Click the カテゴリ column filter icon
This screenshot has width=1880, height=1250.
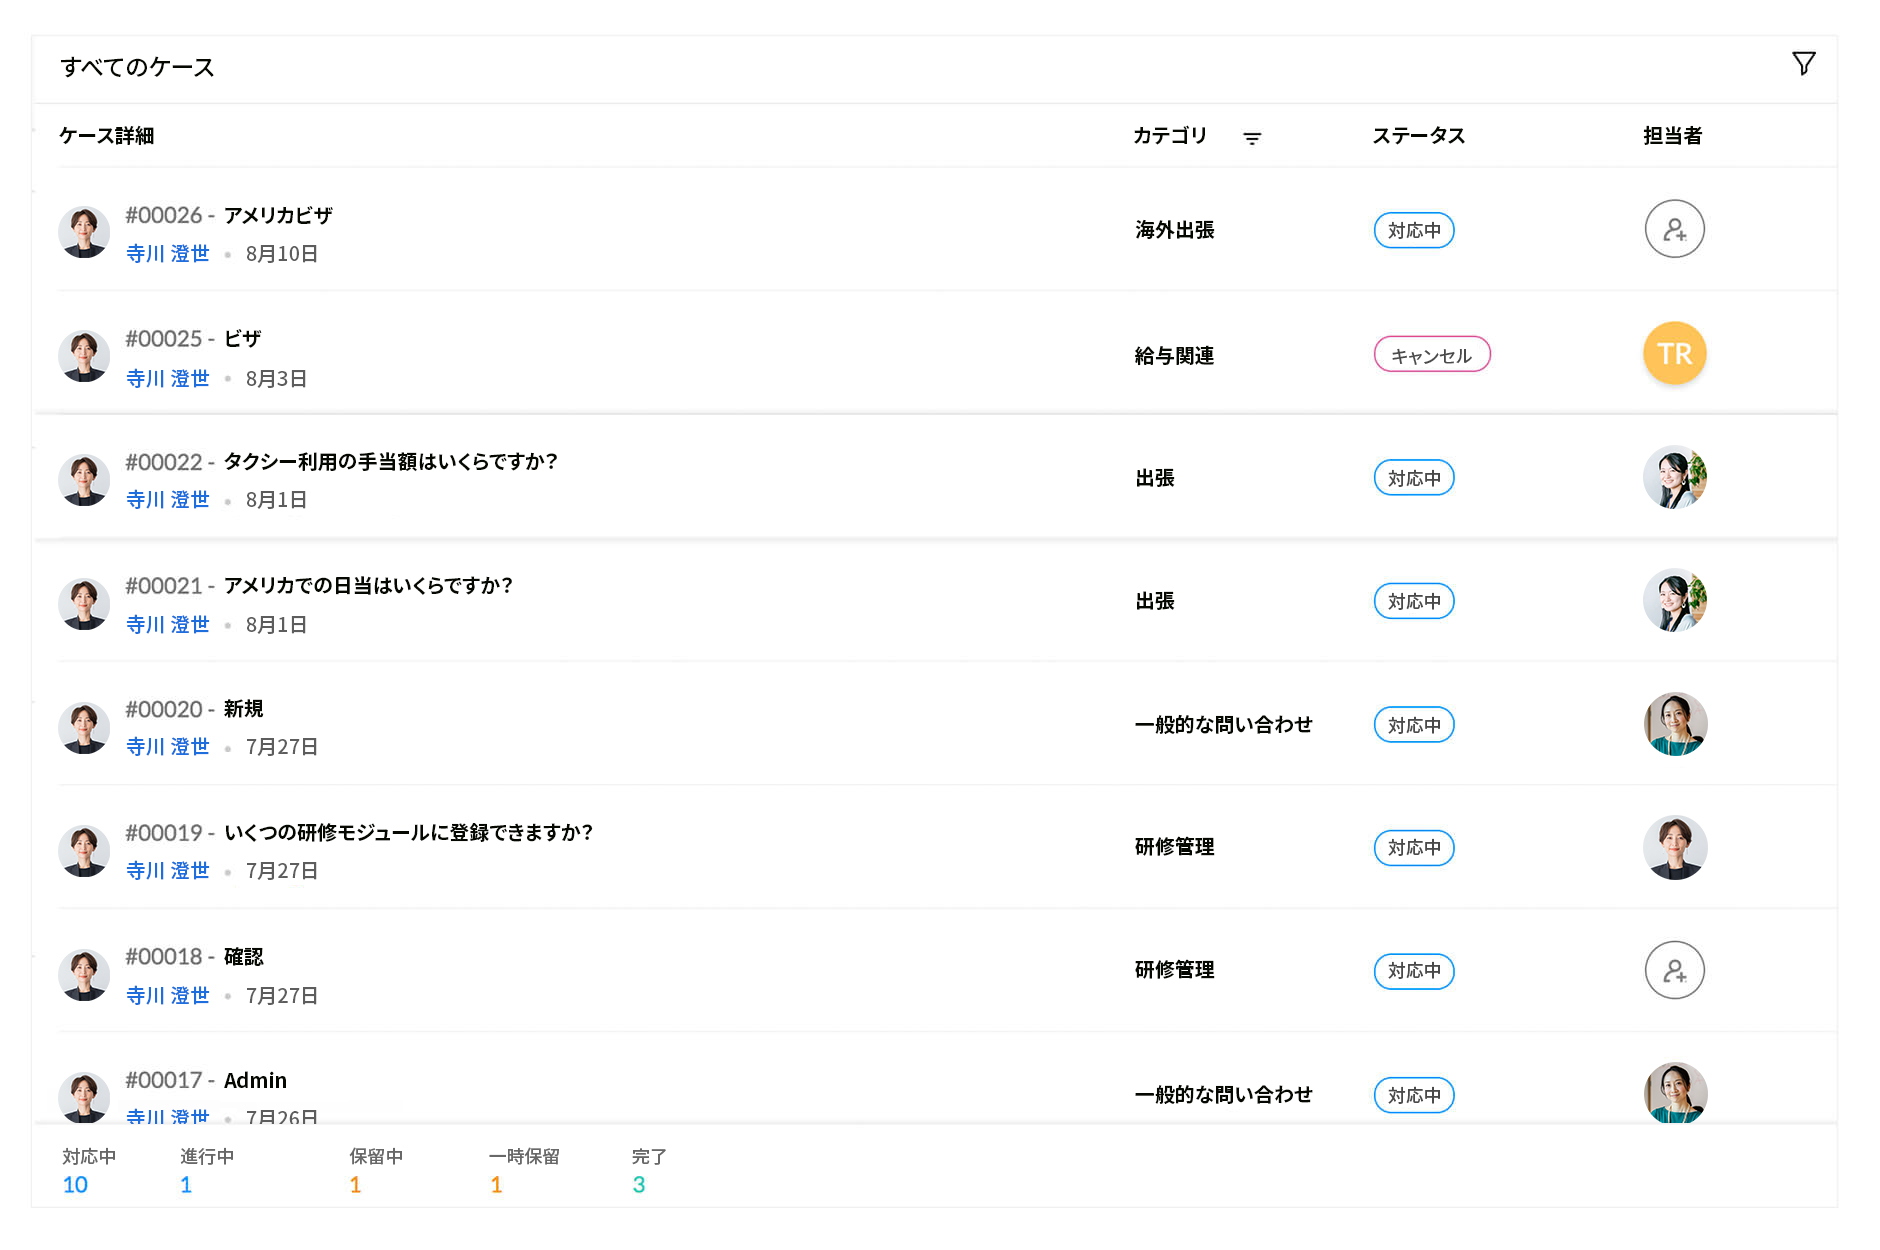1253,136
